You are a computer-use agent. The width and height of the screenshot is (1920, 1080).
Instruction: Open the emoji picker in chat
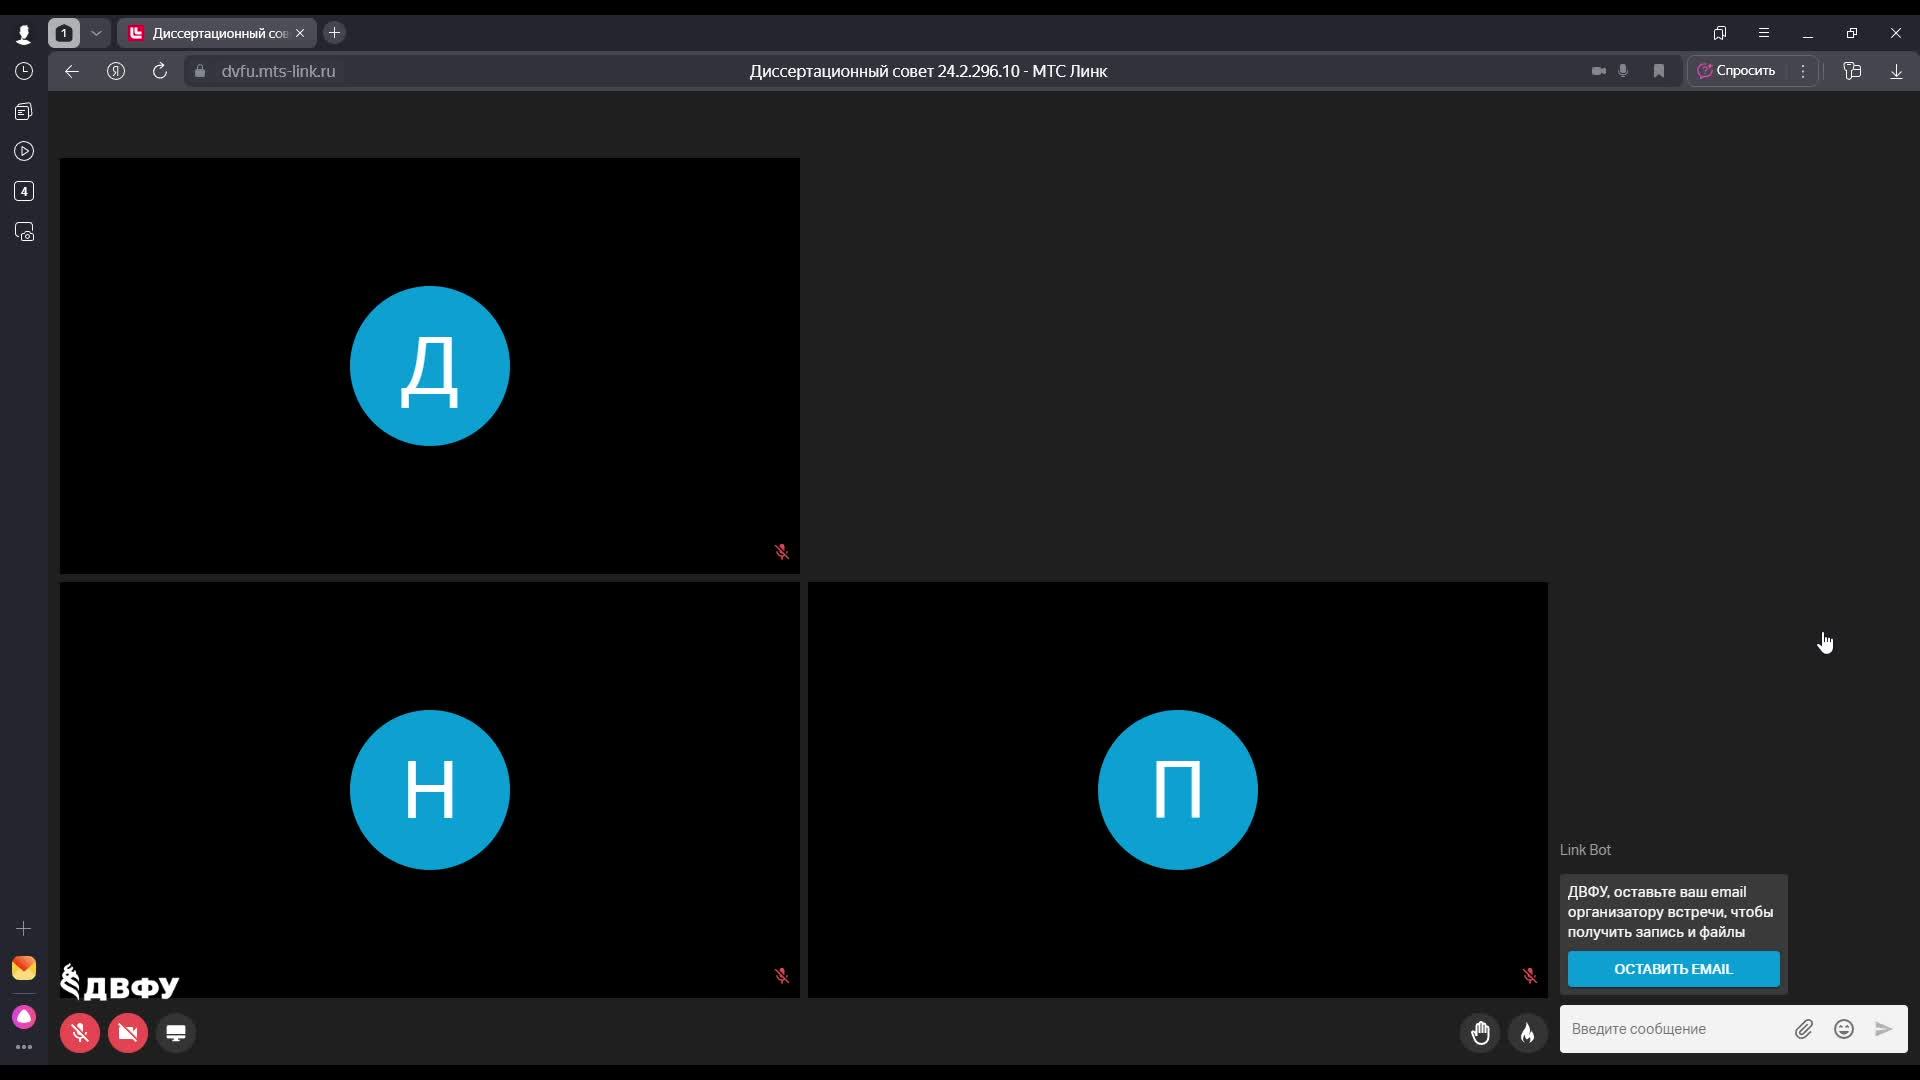pyautogui.click(x=1844, y=1029)
